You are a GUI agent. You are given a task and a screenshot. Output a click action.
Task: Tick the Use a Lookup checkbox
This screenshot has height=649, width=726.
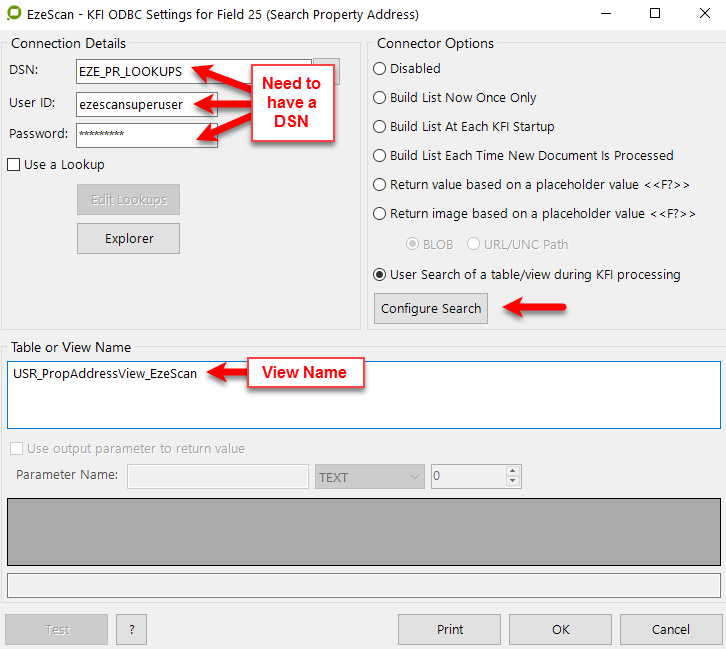coord(14,164)
